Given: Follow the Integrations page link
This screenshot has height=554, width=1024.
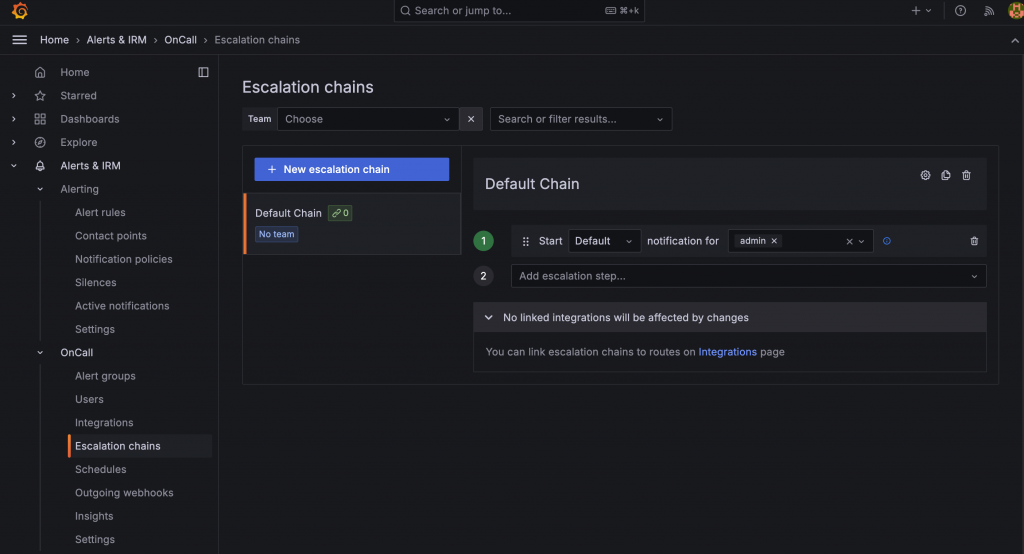Looking at the screenshot, I should (x=727, y=352).
